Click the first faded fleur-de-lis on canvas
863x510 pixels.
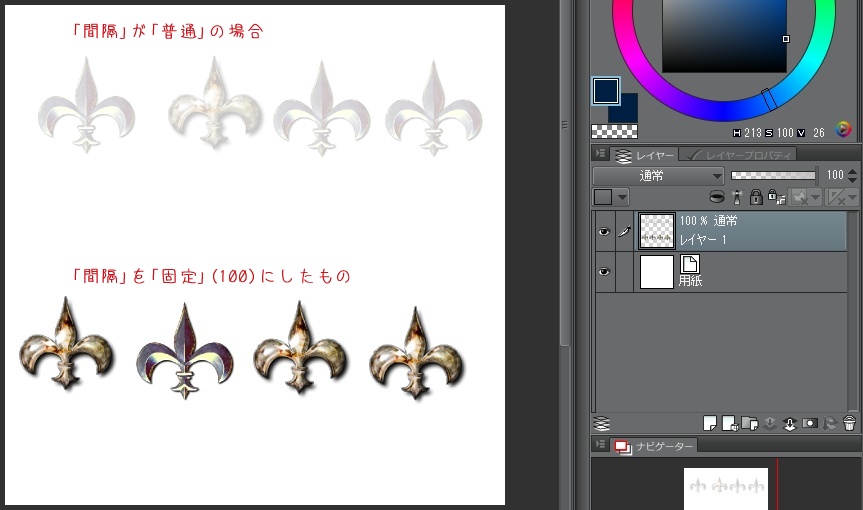pos(86,105)
